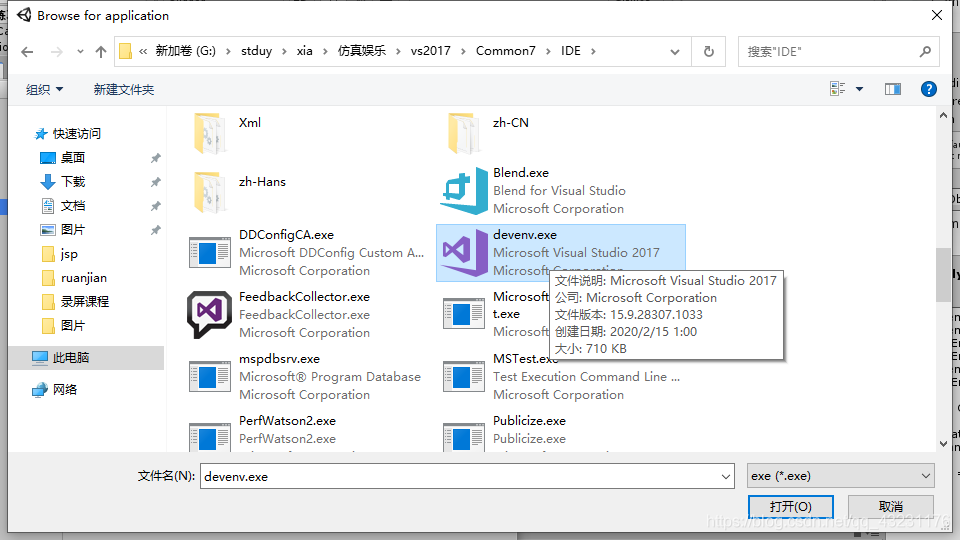Image resolution: width=960 pixels, height=540 pixels.
Task: Click Common7 in the address breadcrumb
Action: (506, 51)
